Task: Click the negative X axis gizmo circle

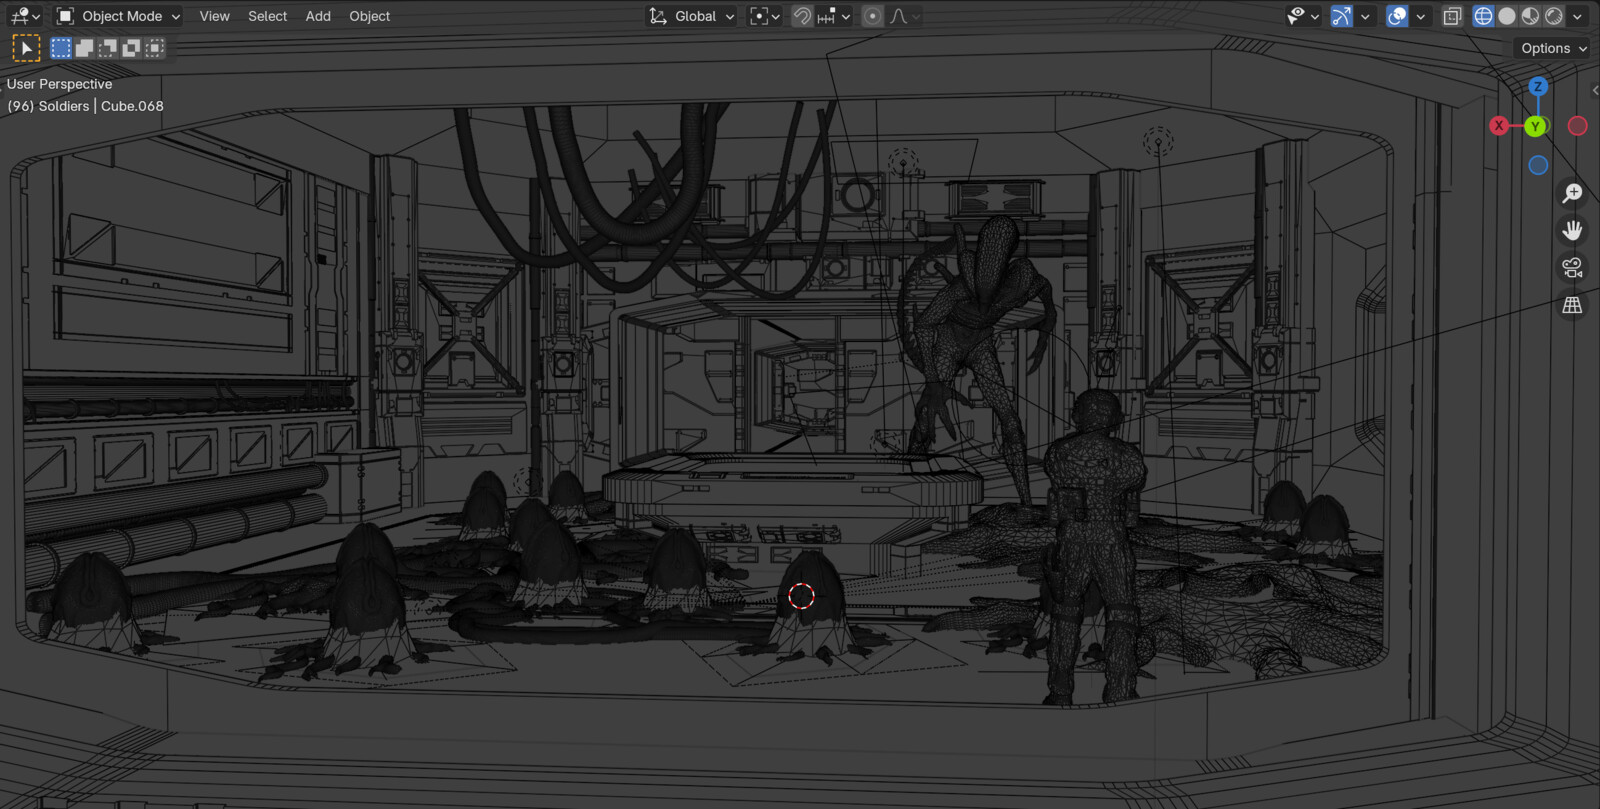Action: [x=1577, y=126]
